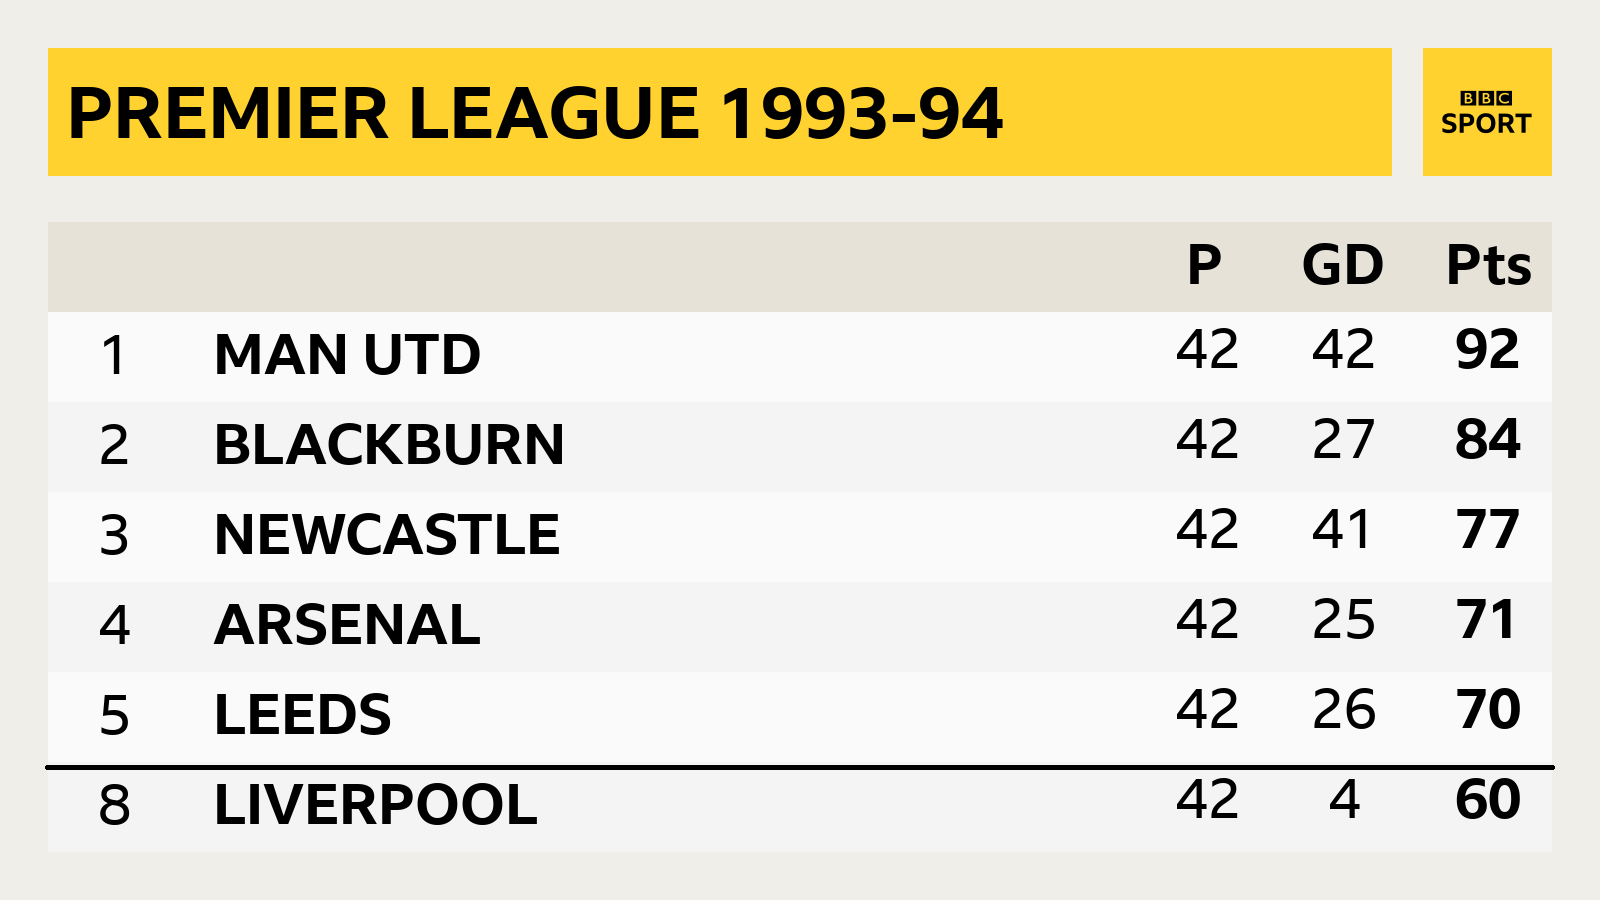Select the P column header

click(1204, 265)
